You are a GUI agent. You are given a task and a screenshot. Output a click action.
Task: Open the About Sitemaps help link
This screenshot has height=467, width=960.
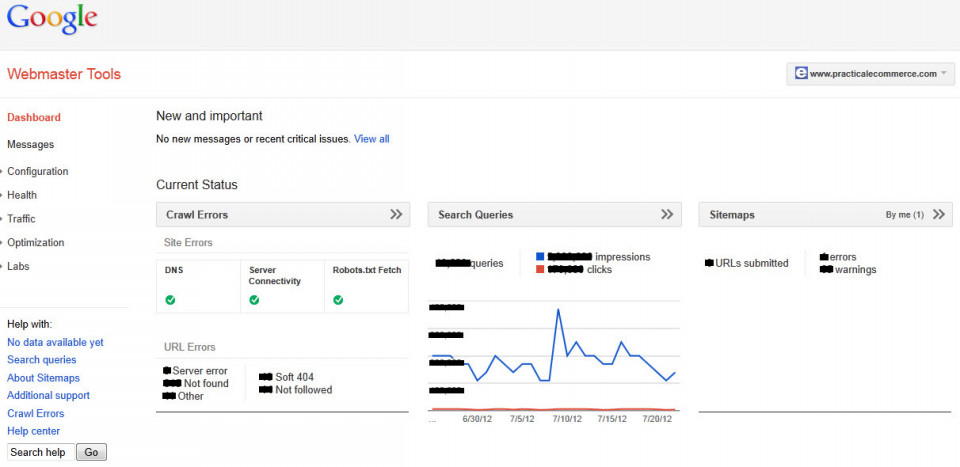pyautogui.click(x=43, y=378)
